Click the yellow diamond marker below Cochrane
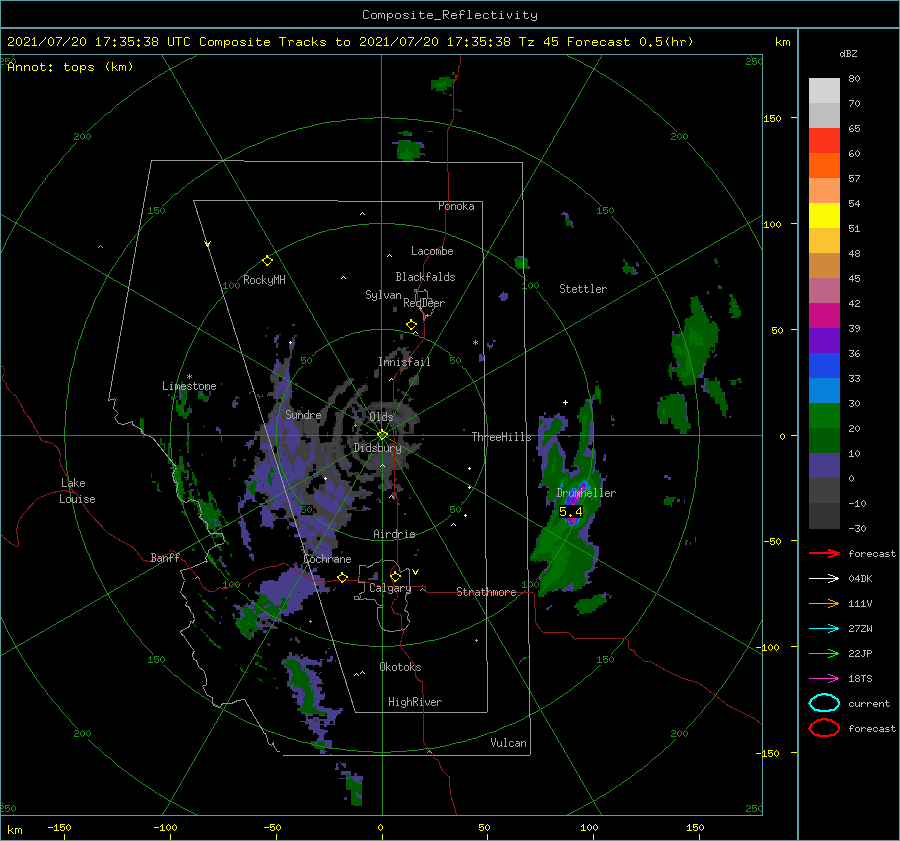Image resolution: width=900 pixels, height=841 pixels. coord(342,577)
